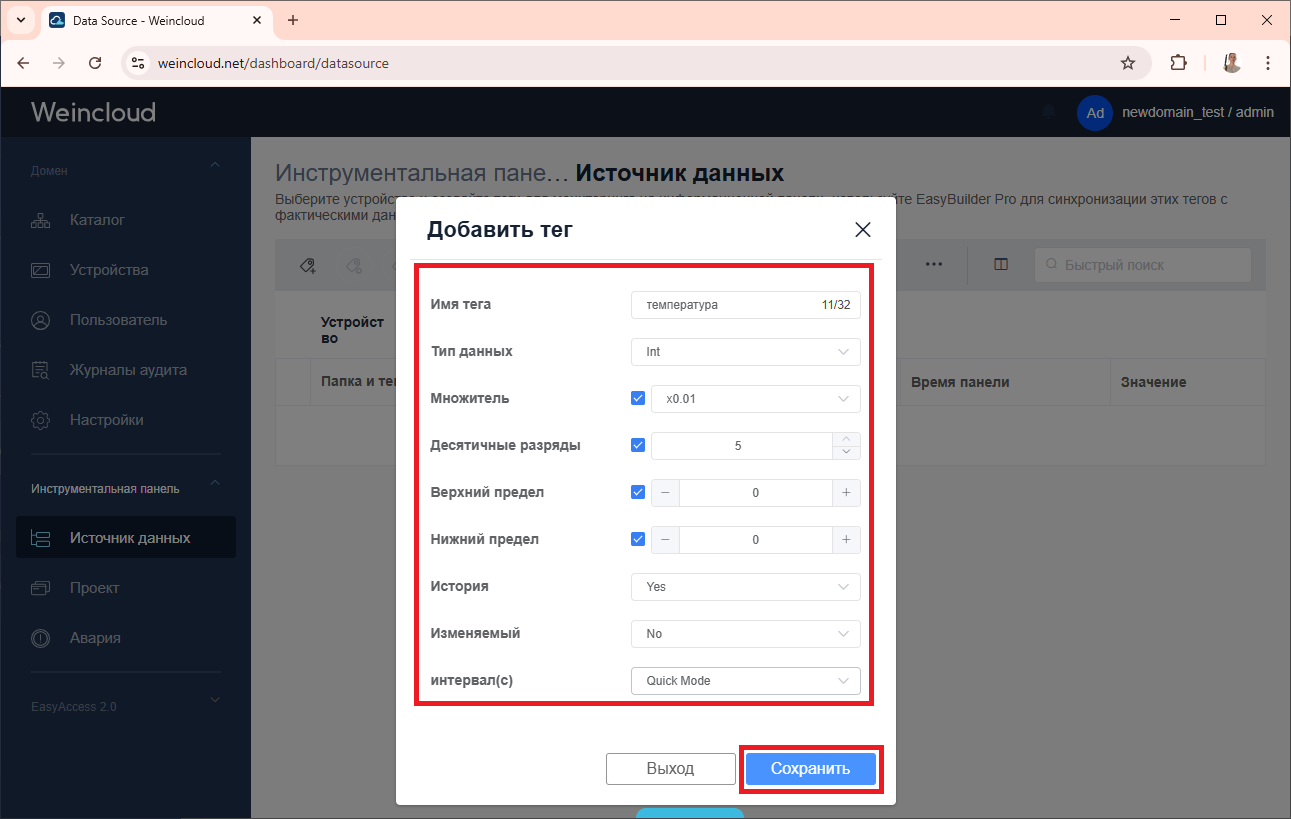The height and width of the screenshot is (819, 1291).
Task: Go to Пользователь in the sidebar menu
Action: click(118, 320)
